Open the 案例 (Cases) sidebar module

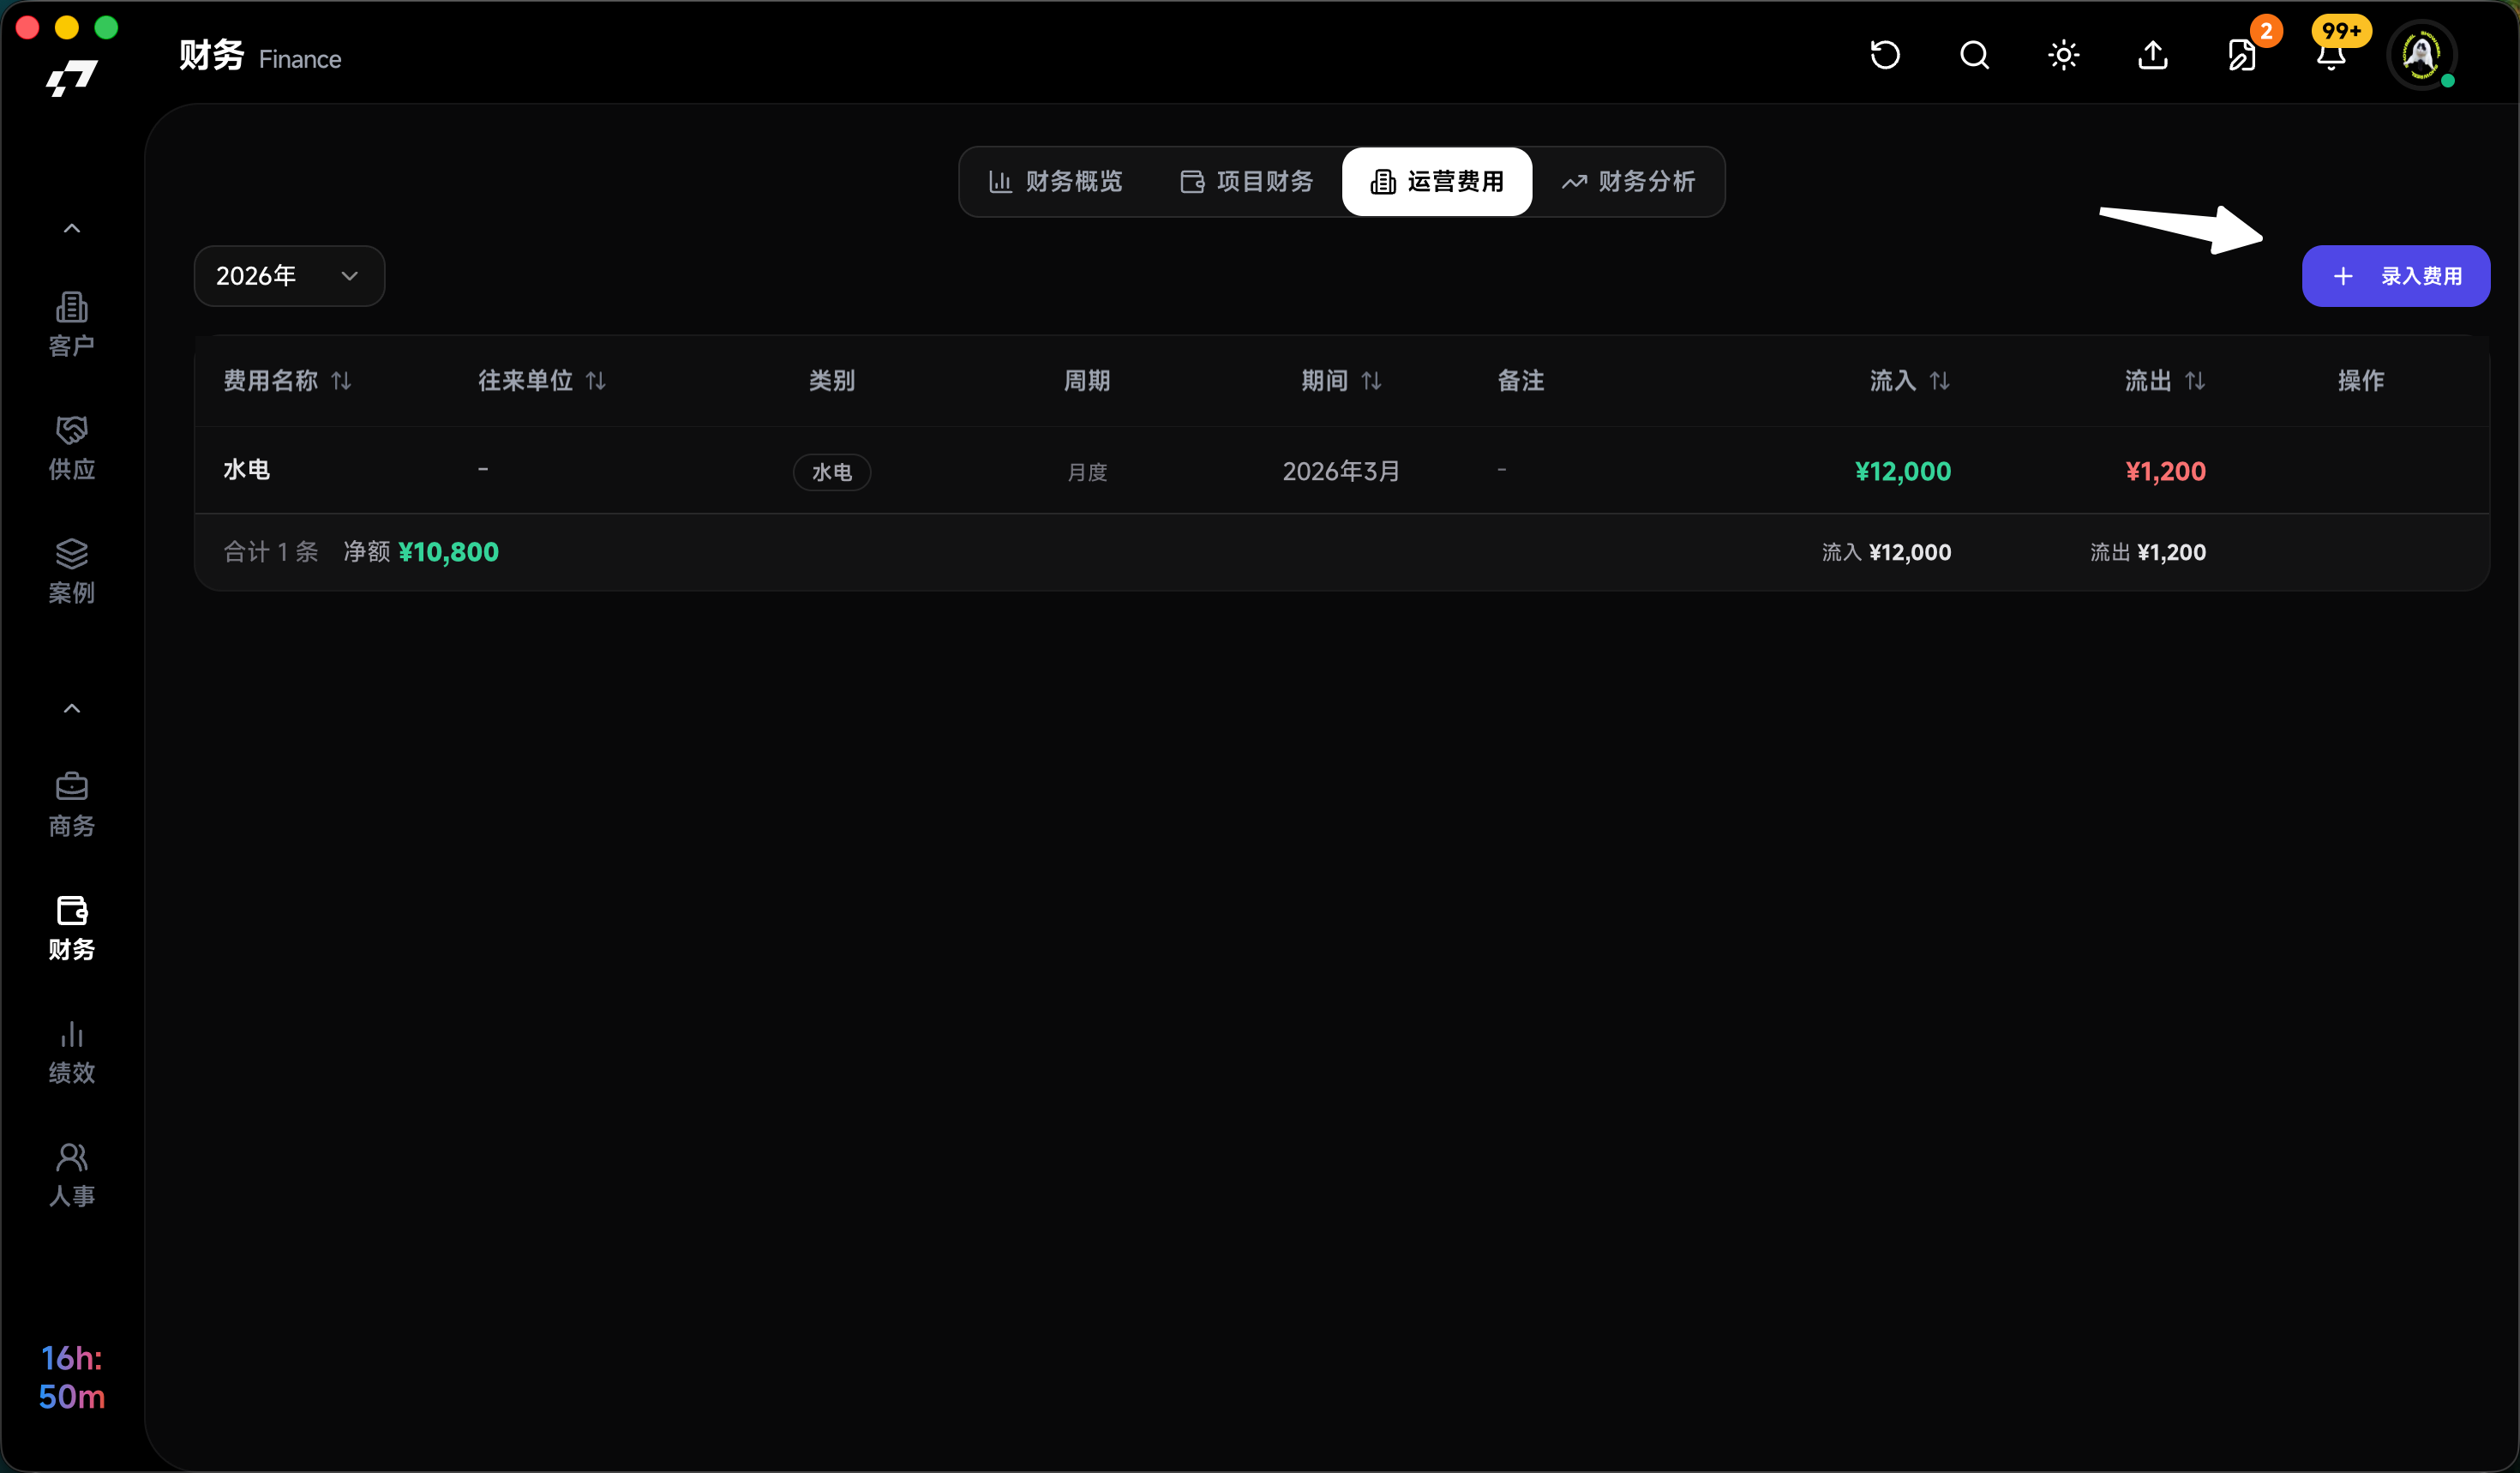72,571
